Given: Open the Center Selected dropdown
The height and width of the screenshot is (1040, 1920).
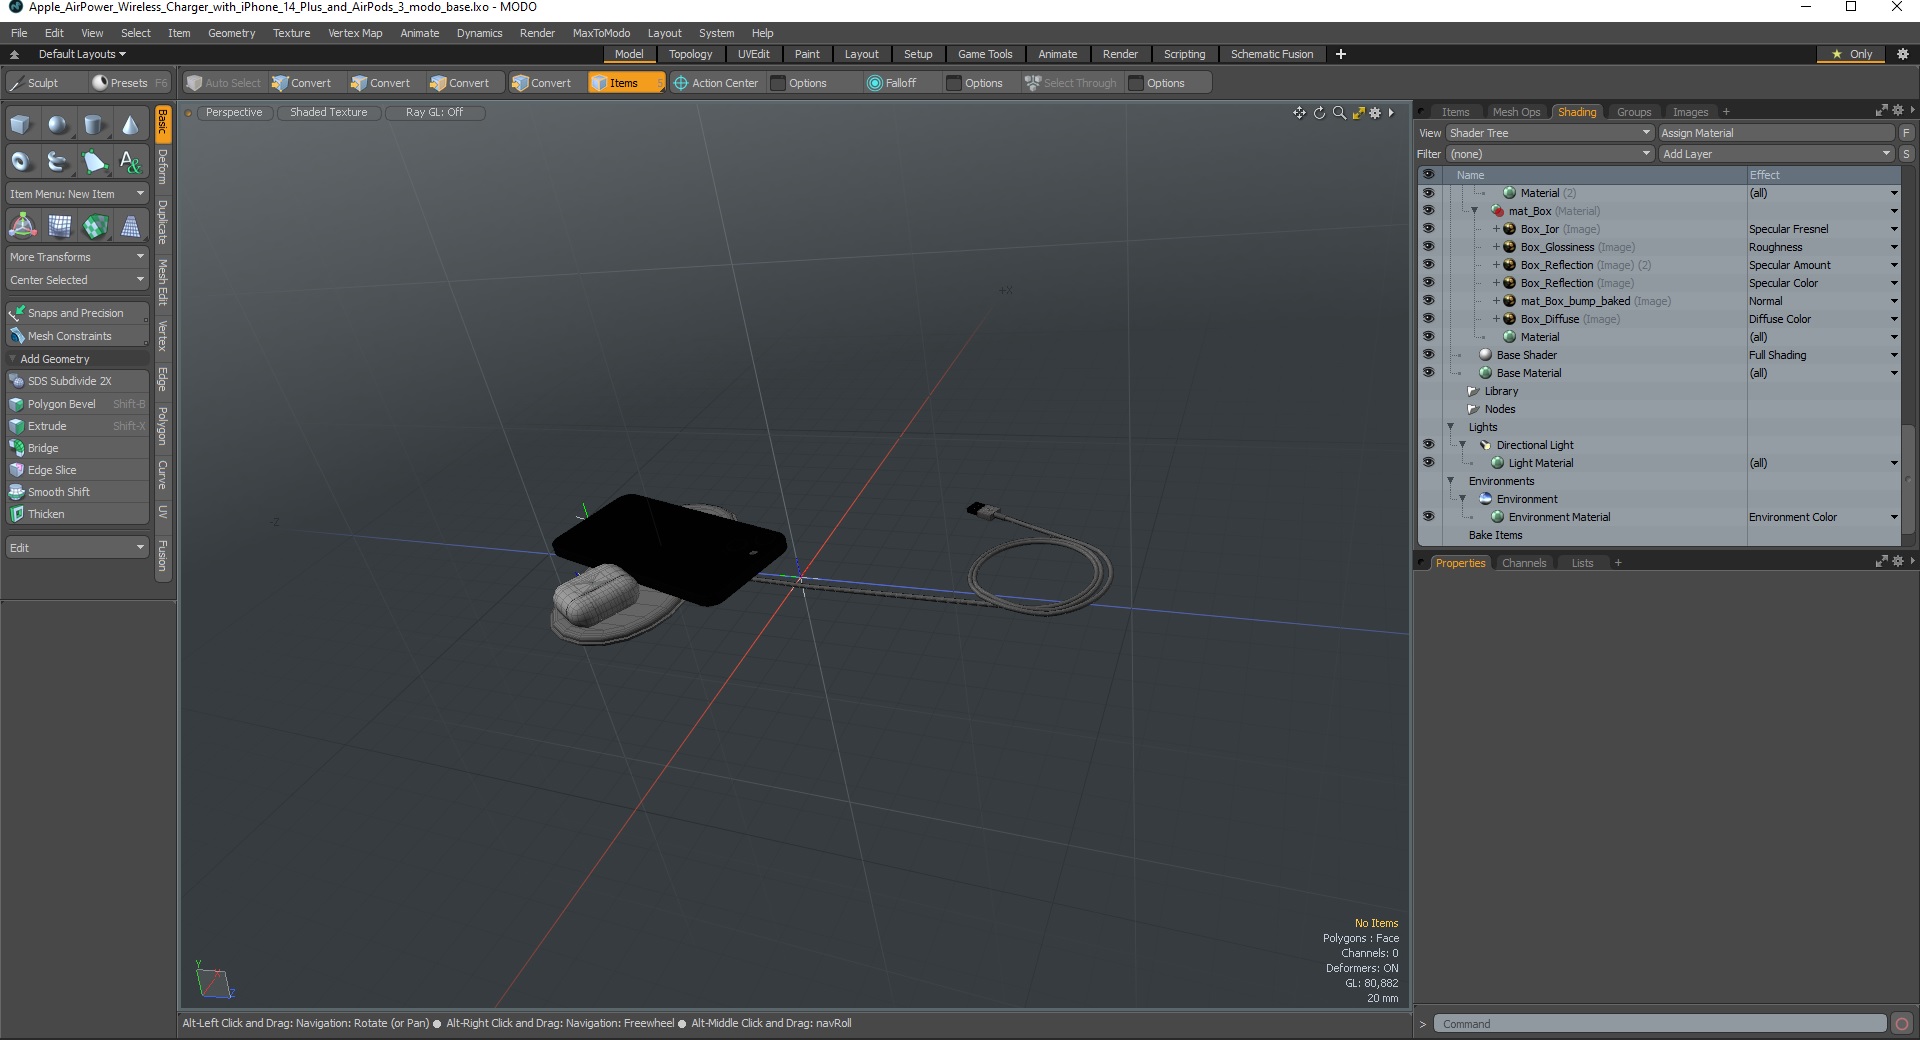Looking at the screenshot, I should coord(77,280).
